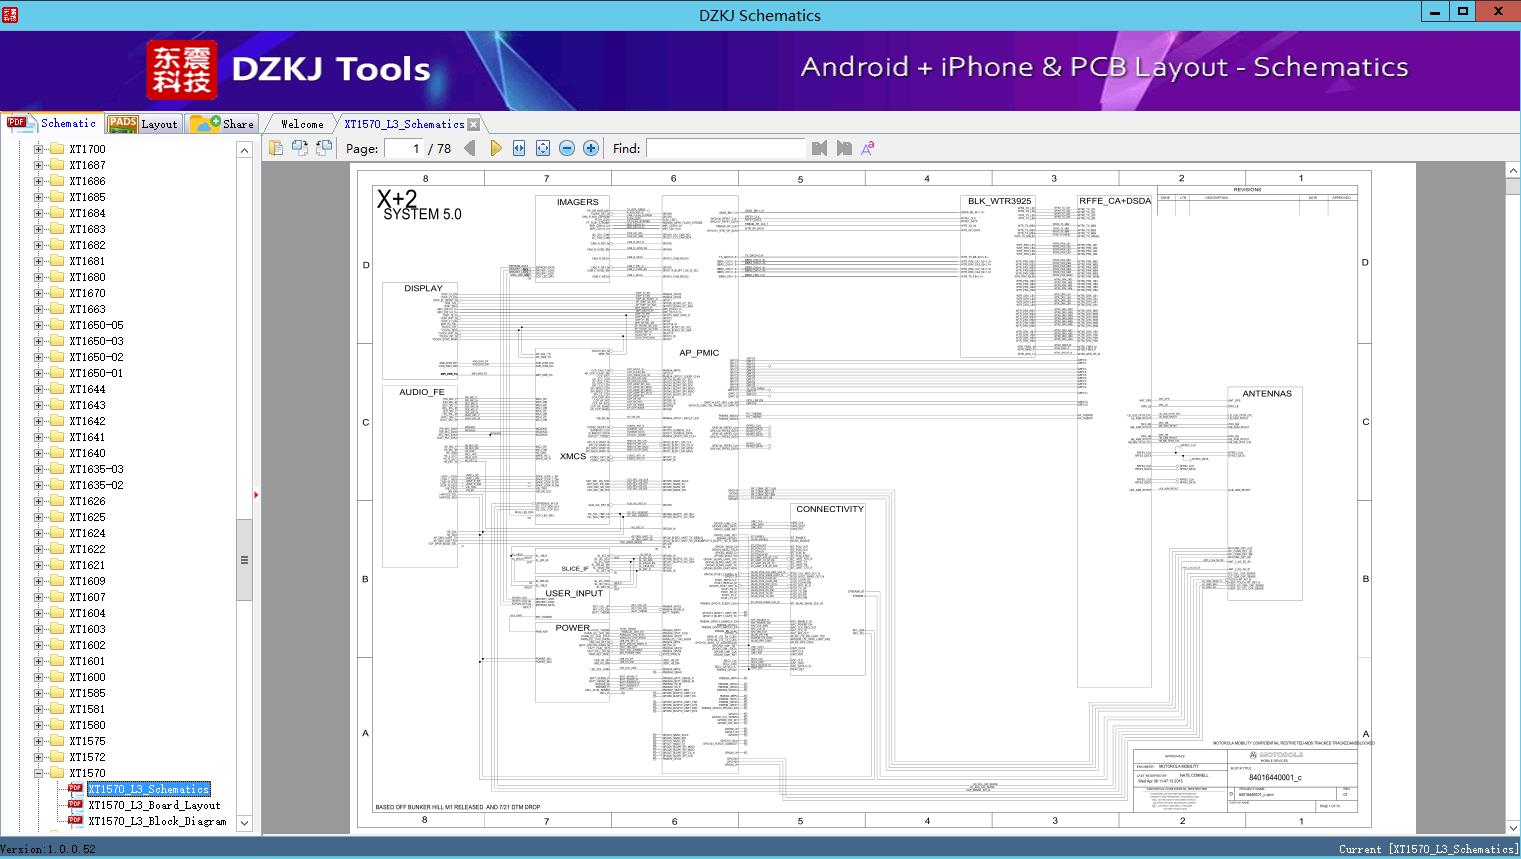Click the rotate clockwise toolbar icon
Viewport: 1521px width, 859px height.
[x=323, y=148]
